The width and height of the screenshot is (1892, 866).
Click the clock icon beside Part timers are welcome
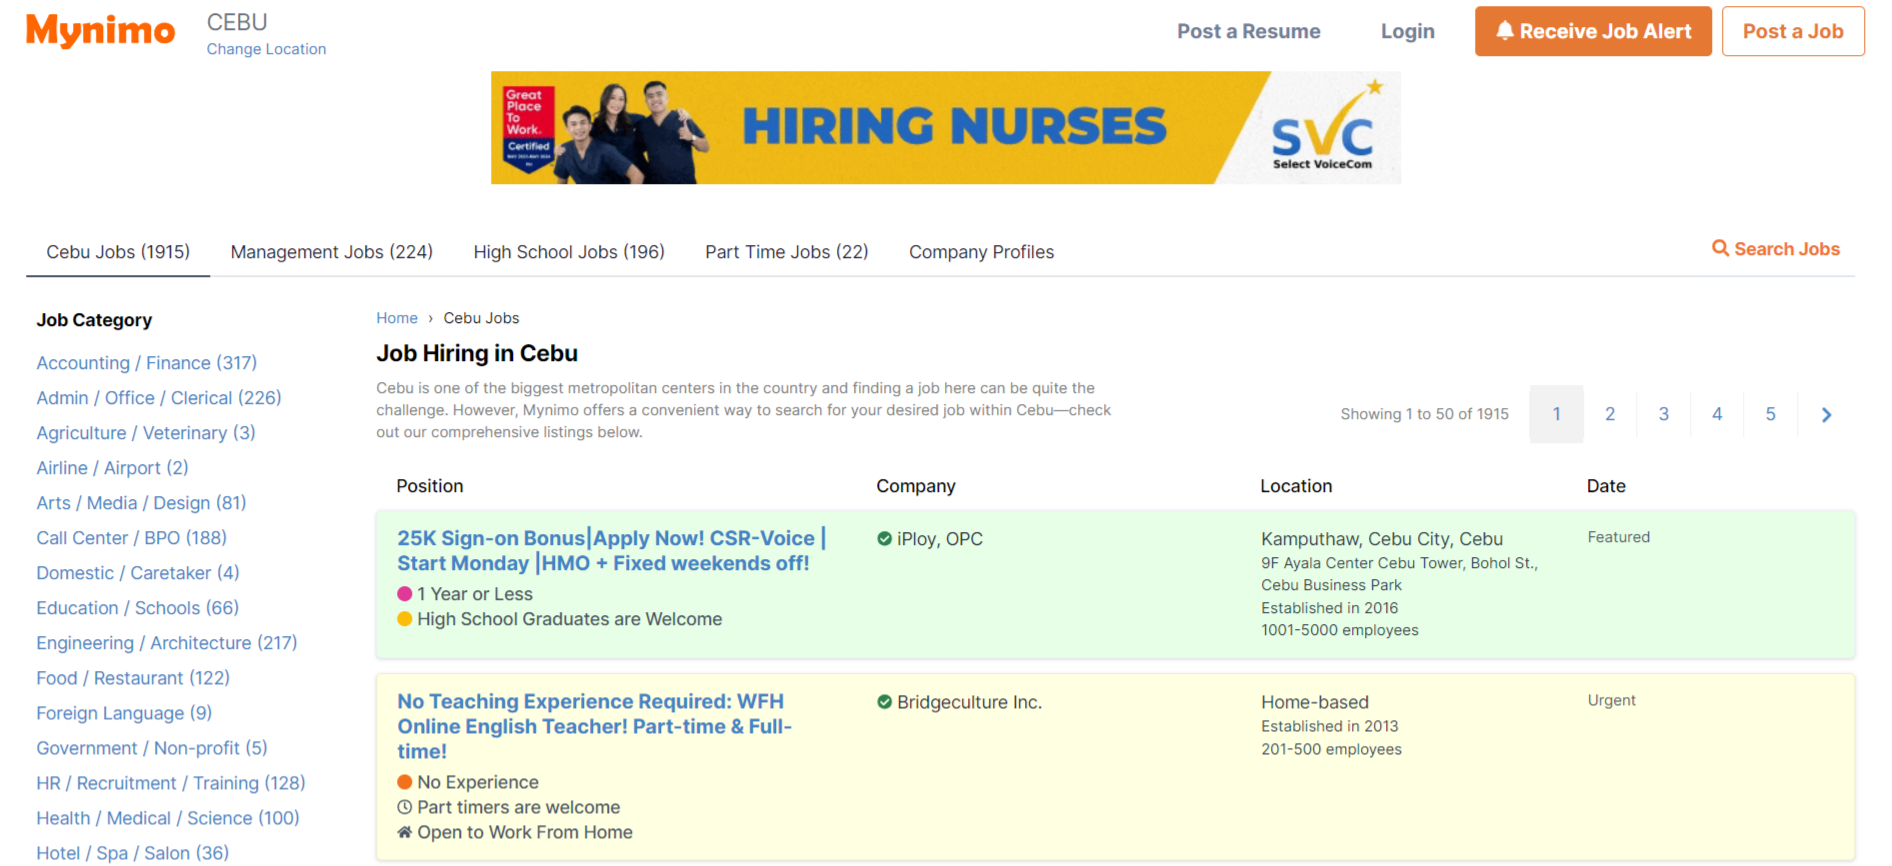[x=405, y=807]
